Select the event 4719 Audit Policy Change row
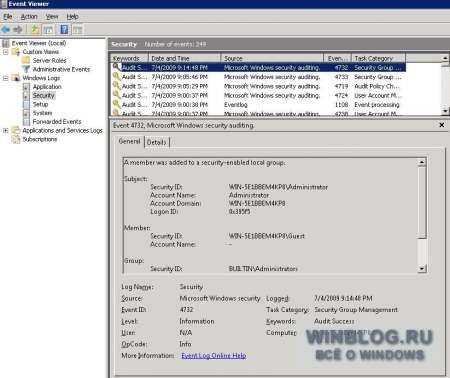The image size is (450, 378). (258, 86)
